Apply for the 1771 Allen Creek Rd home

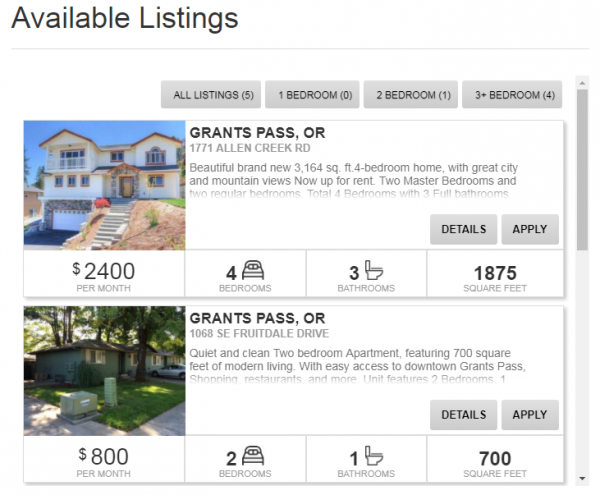point(529,229)
